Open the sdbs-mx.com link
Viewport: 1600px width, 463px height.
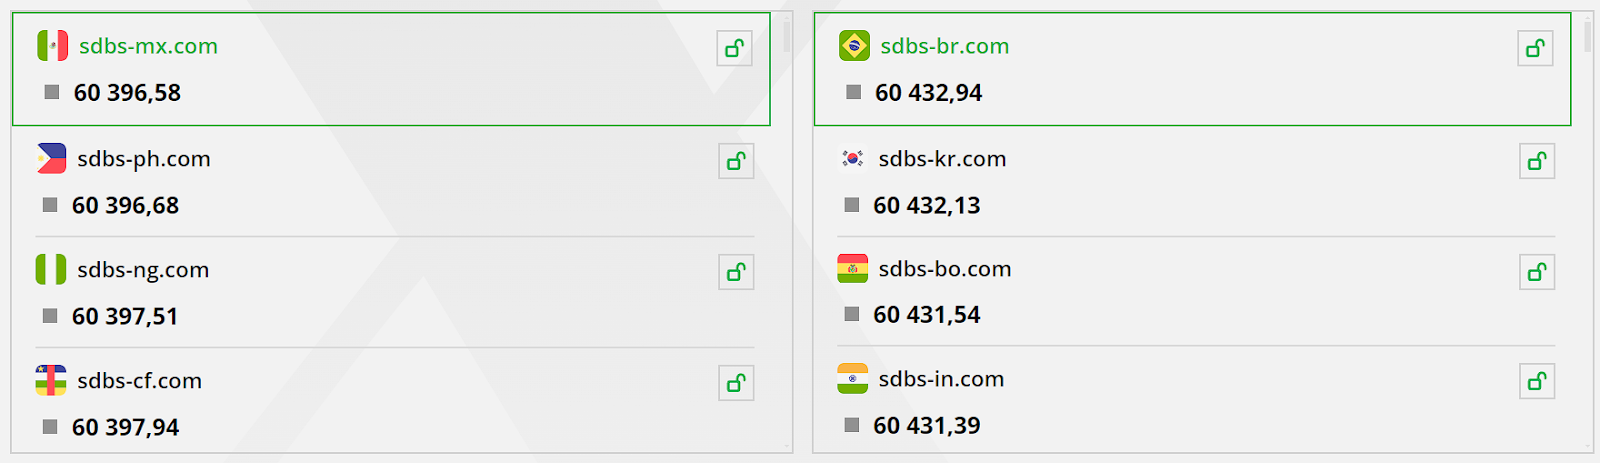148,46
